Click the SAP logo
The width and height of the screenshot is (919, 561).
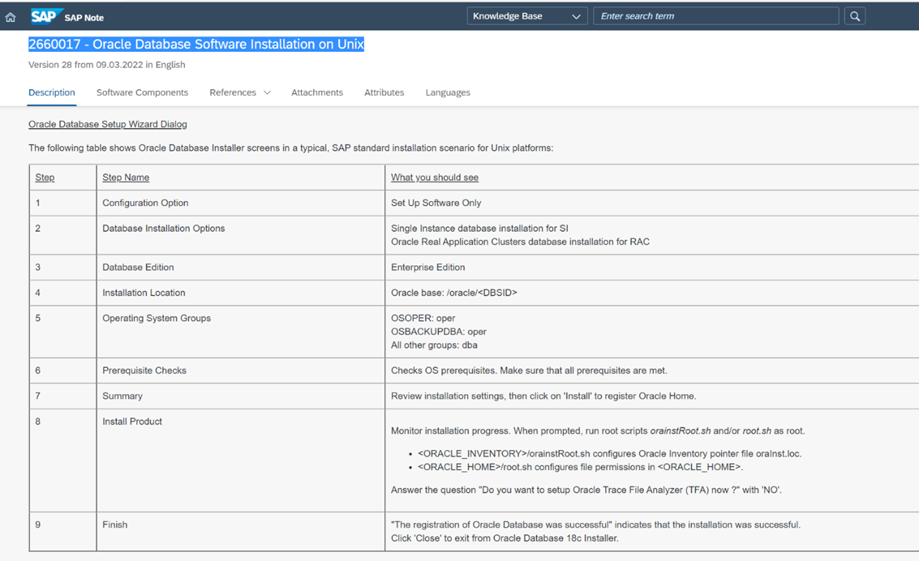(x=45, y=16)
